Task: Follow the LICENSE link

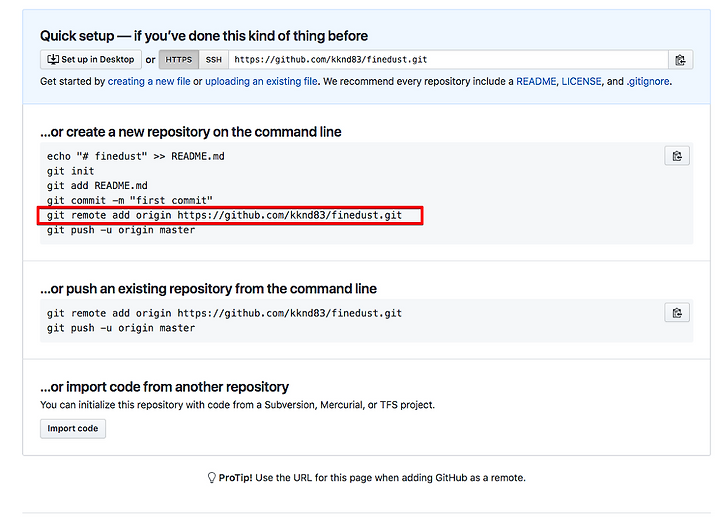Action: tap(581, 81)
